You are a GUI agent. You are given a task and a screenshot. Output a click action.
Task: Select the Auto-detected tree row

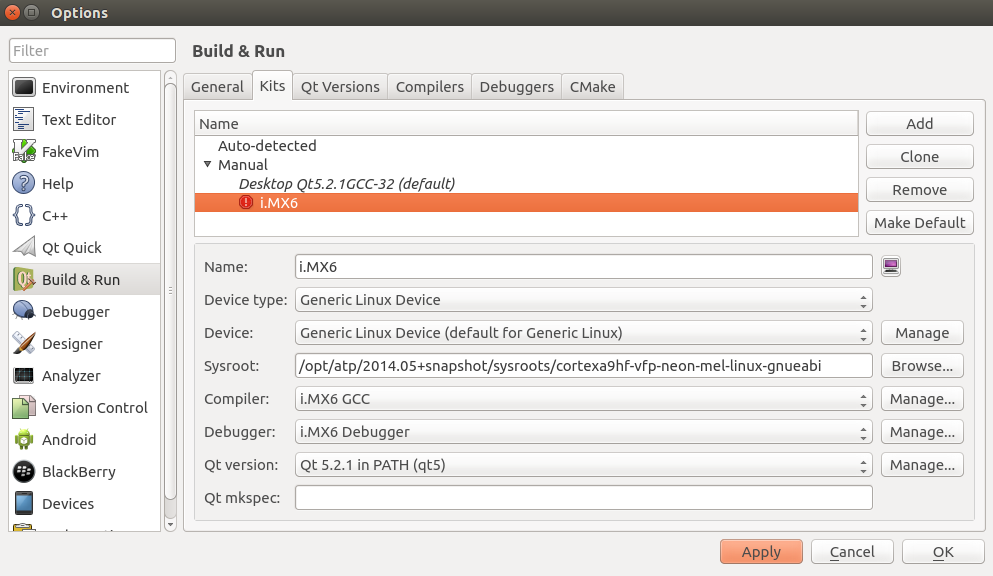coord(526,146)
